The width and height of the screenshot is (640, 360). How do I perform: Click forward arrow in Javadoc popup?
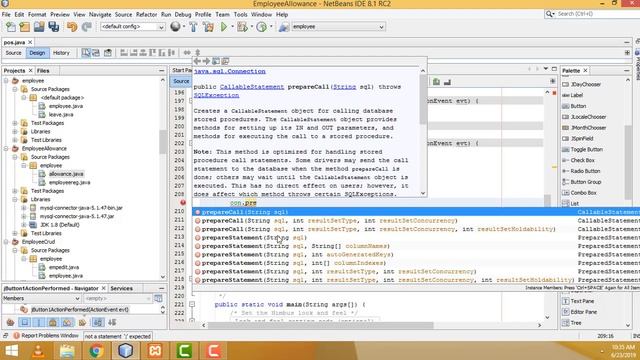(x=206, y=61)
